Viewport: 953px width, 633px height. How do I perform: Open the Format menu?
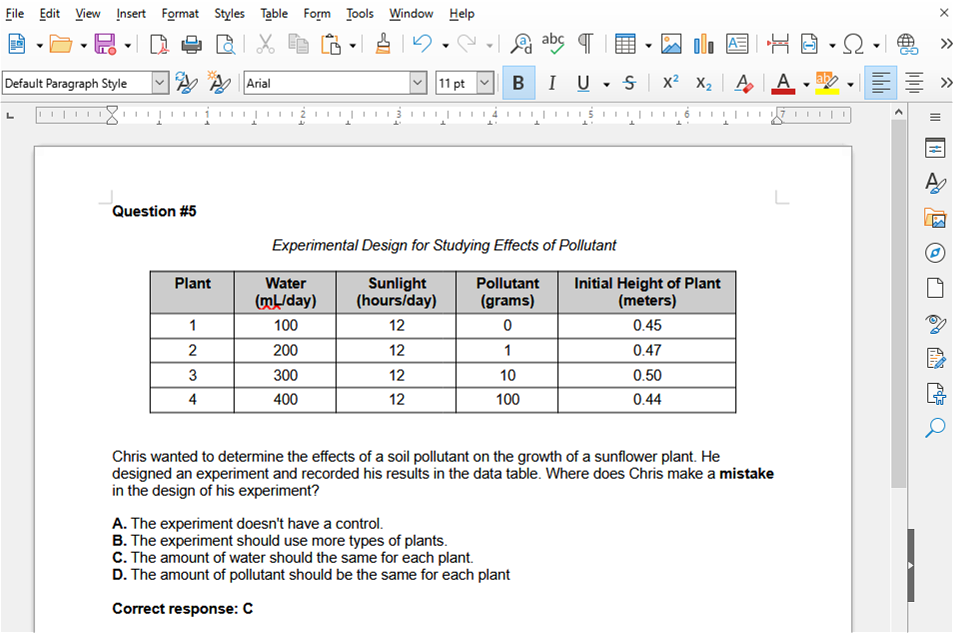tap(180, 13)
